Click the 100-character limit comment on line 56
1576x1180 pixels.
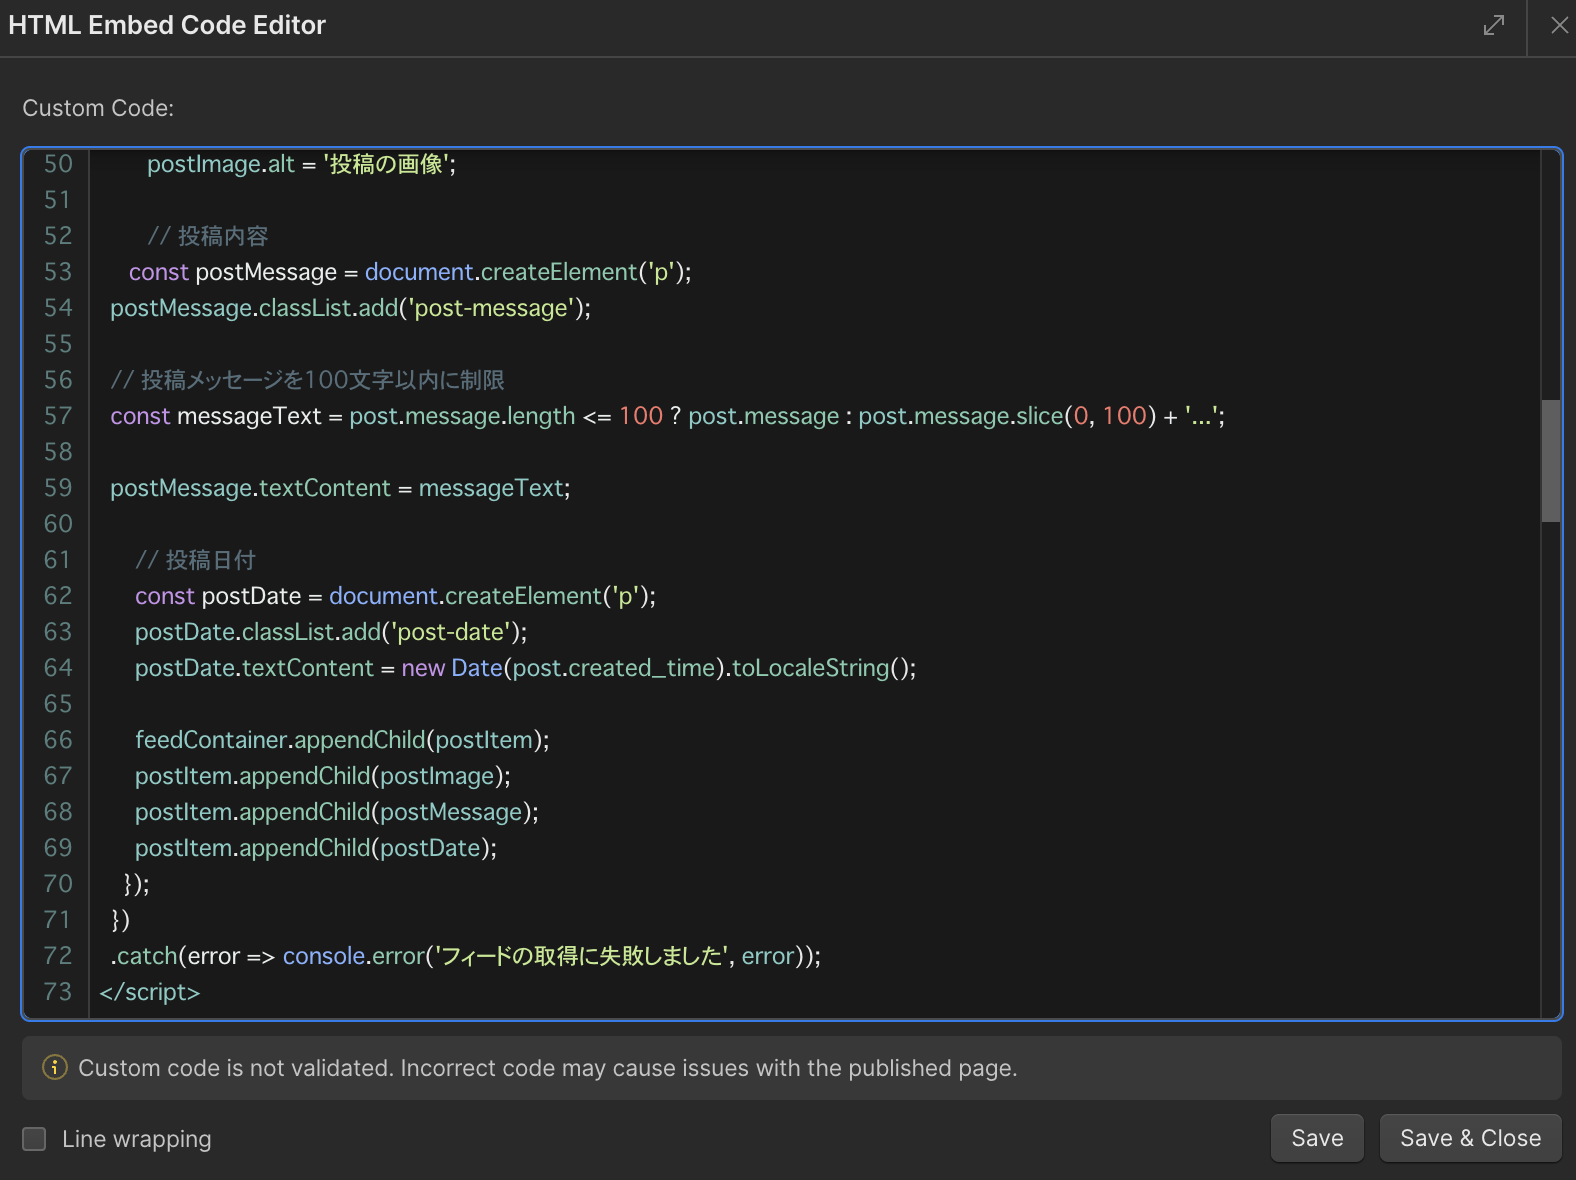click(x=308, y=380)
